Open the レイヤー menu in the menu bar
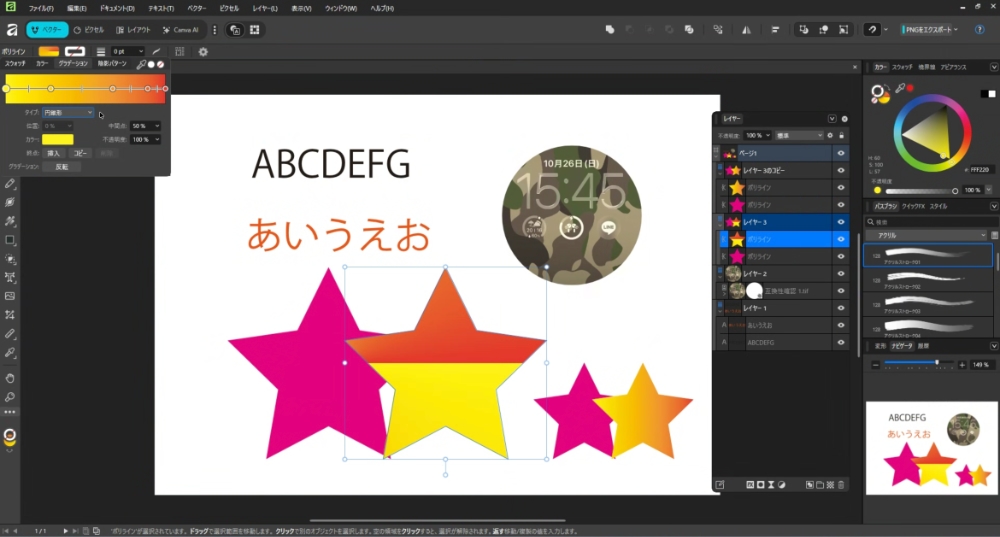Viewport: 1000px width, 537px height. (264, 8)
